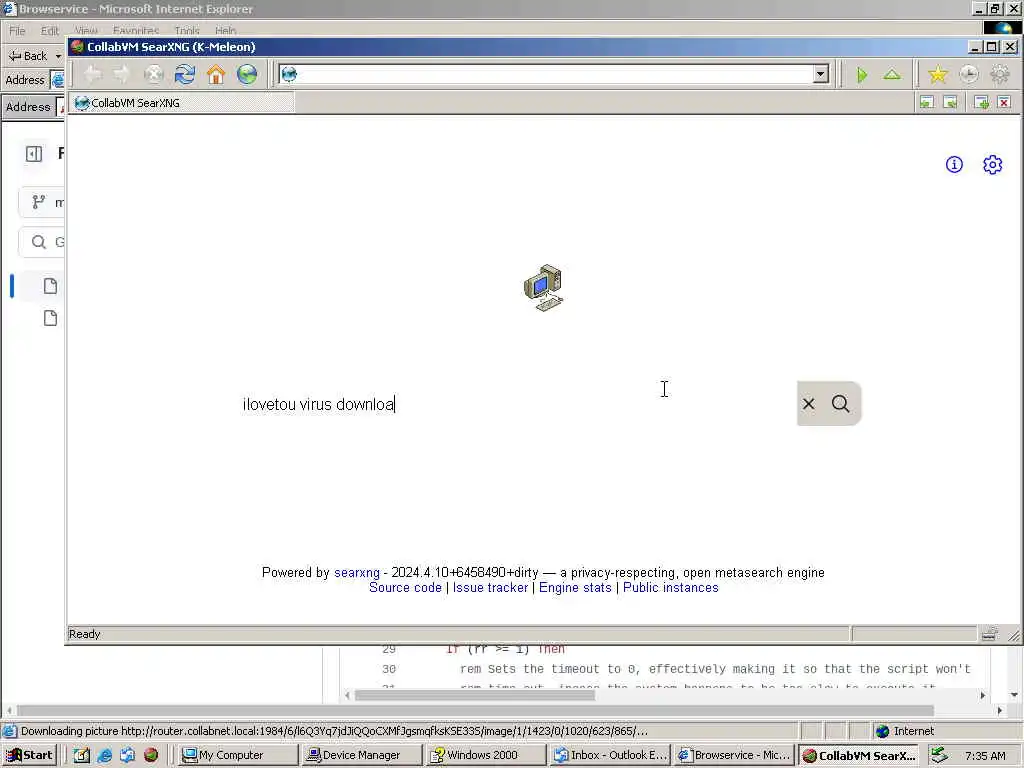Switch to previous tab icon
The width and height of the screenshot is (1024, 768).
(x=926, y=103)
